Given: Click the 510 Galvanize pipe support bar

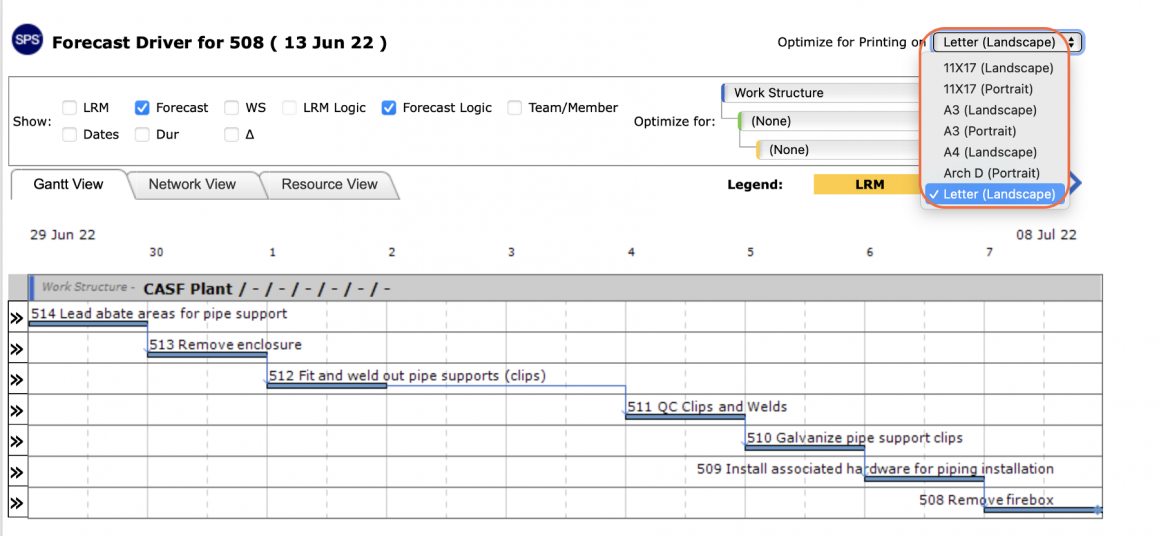Looking at the screenshot, I should coord(804,448).
